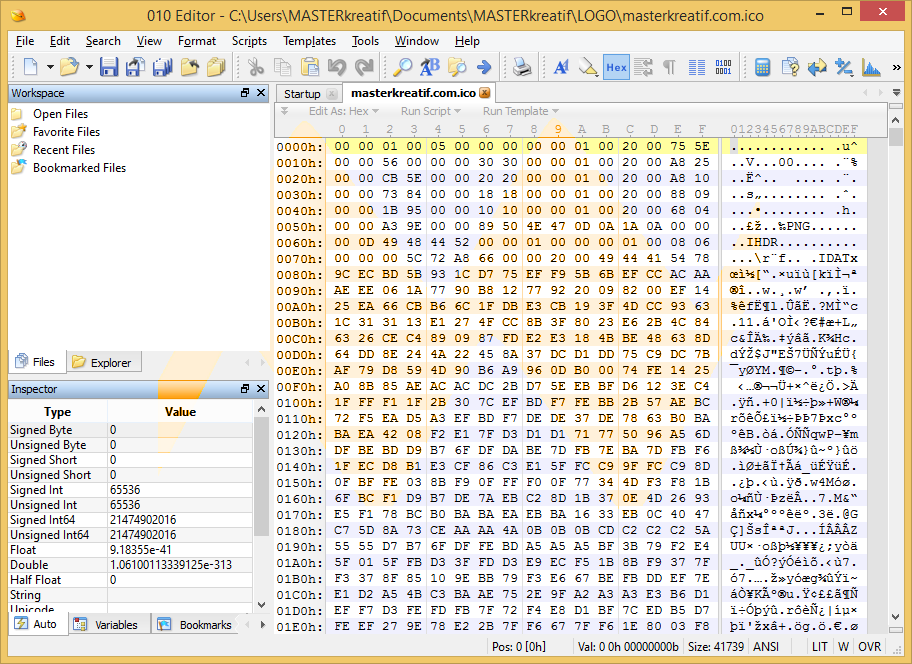Open the Tools menu

(x=365, y=41)
